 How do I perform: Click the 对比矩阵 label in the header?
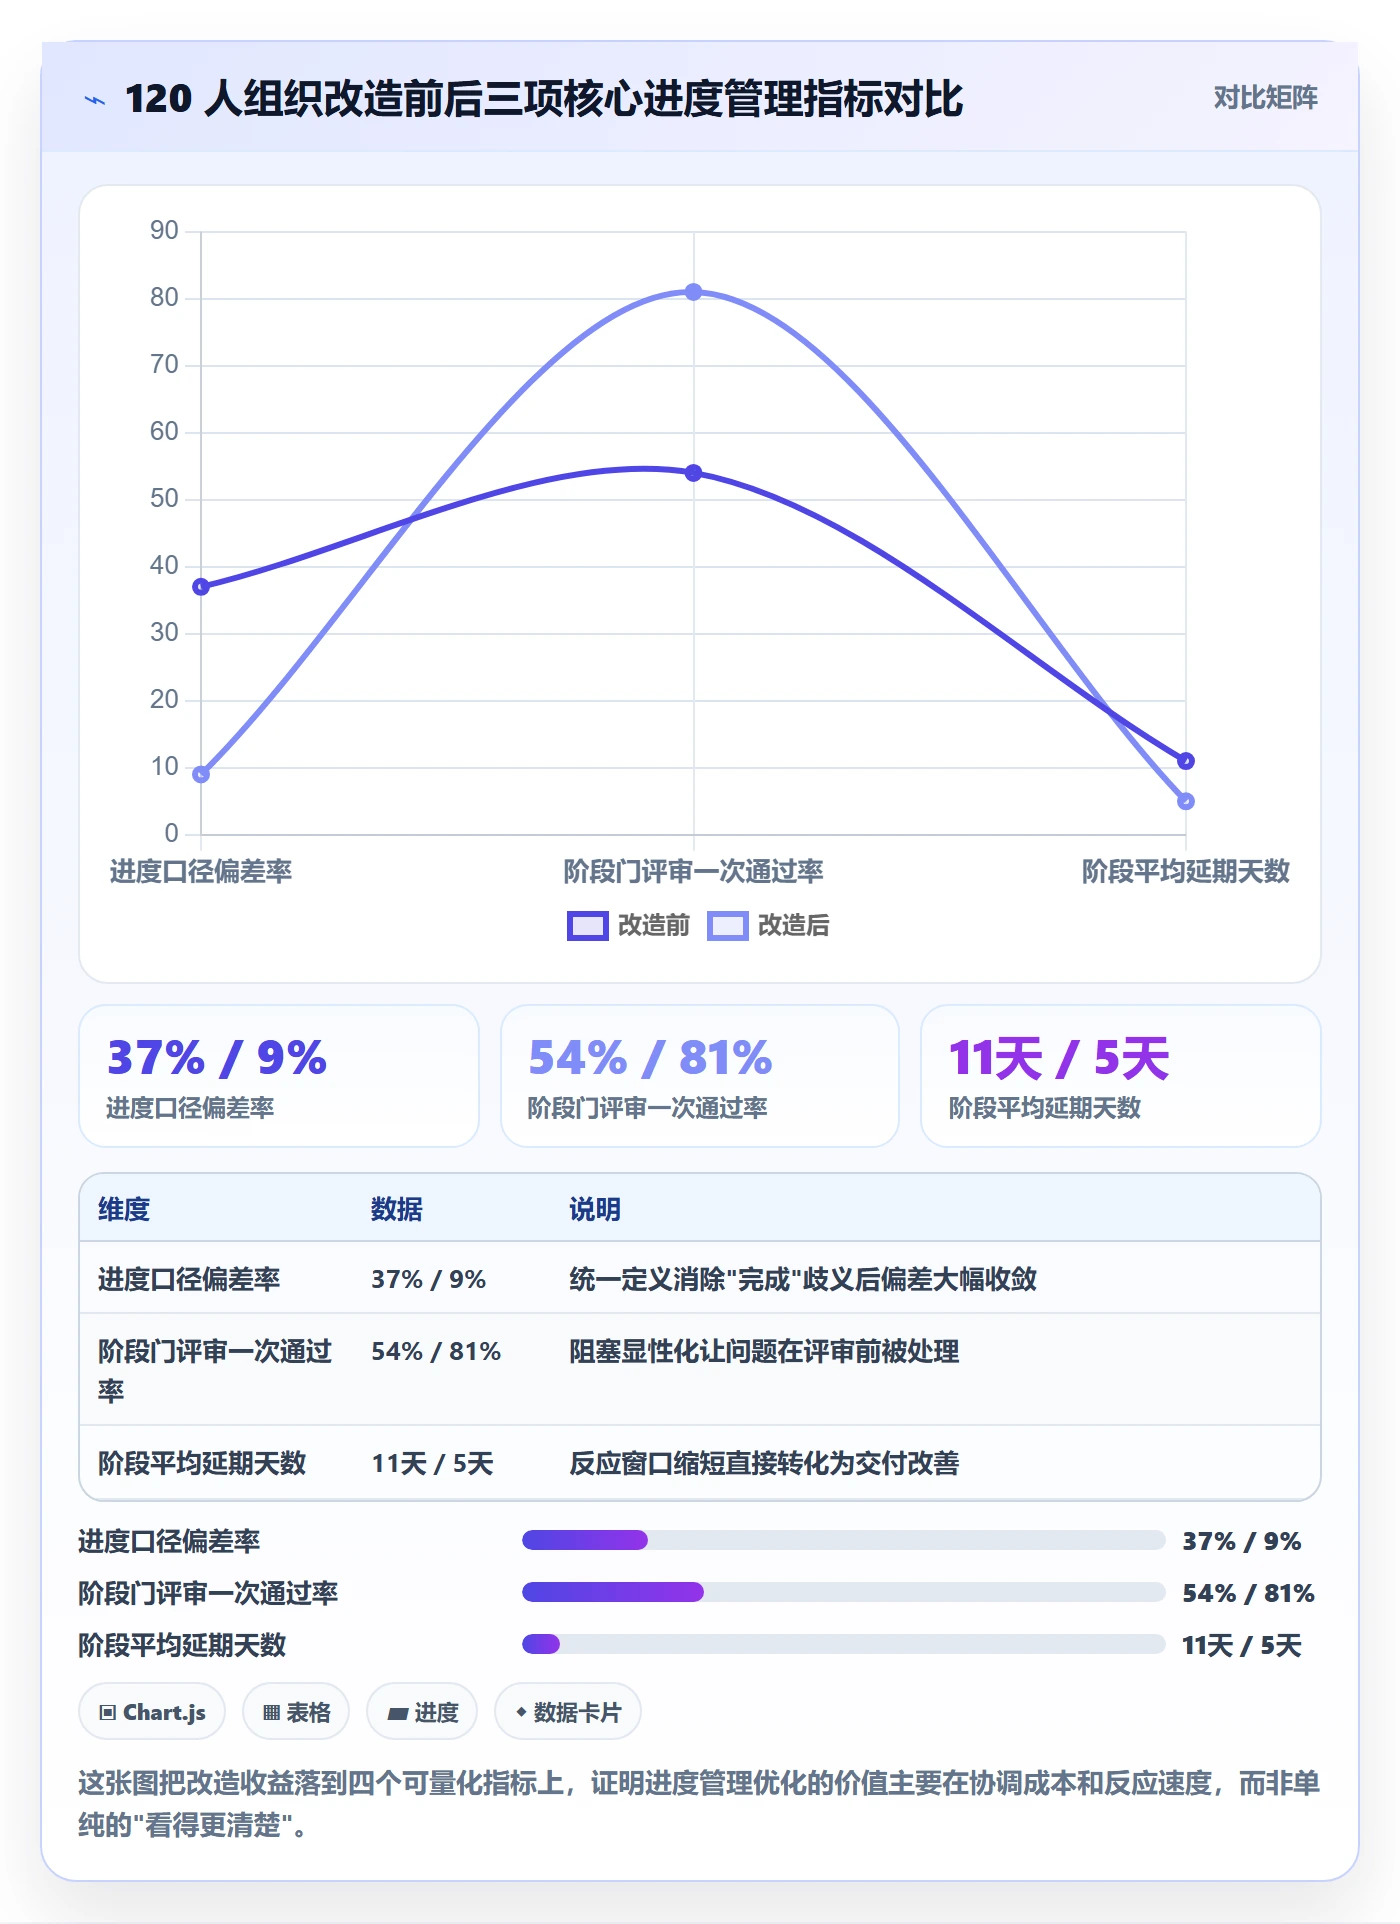1265,98
